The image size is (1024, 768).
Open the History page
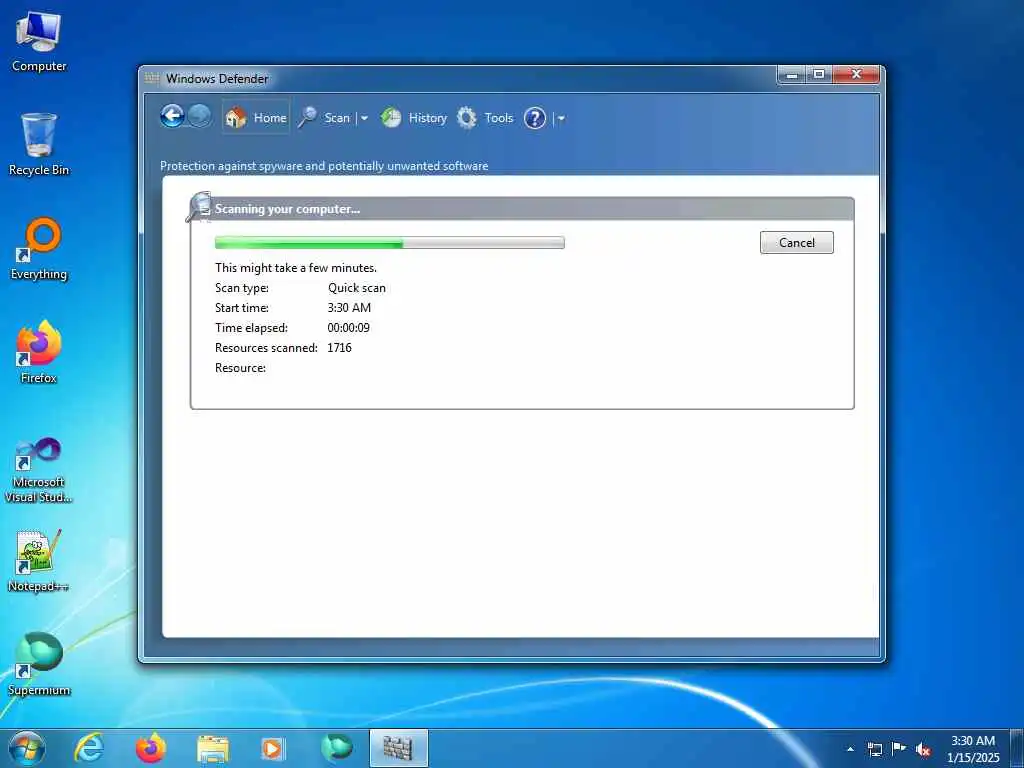414,118
